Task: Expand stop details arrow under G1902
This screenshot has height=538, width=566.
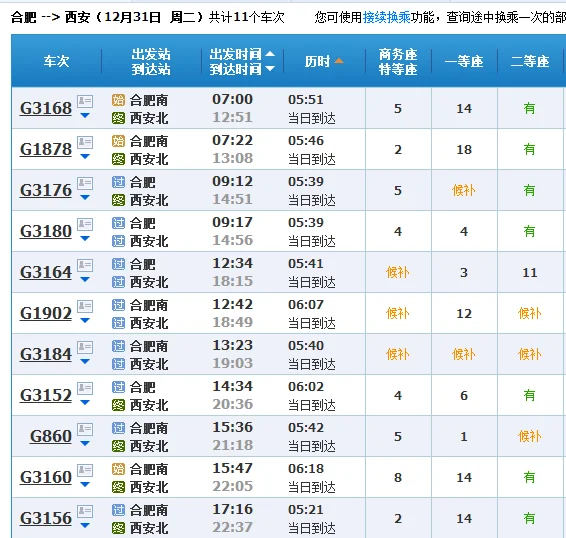Action: [85, 320]
